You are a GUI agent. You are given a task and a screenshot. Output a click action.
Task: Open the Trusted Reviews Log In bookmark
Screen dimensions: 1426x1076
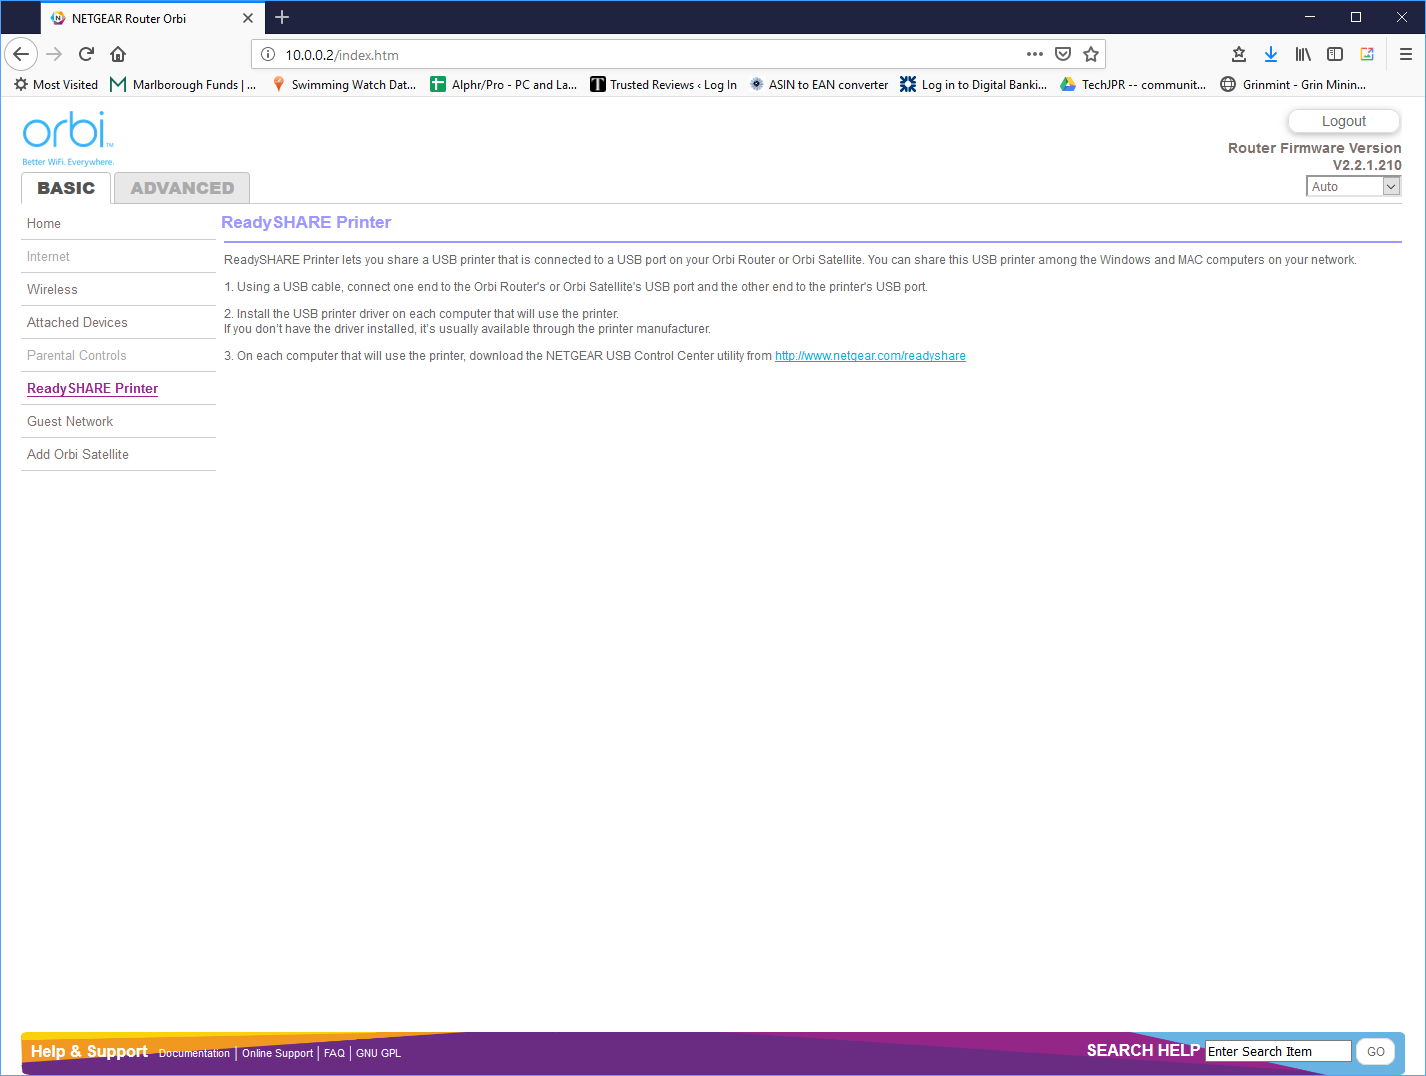(x=663, y=85)
